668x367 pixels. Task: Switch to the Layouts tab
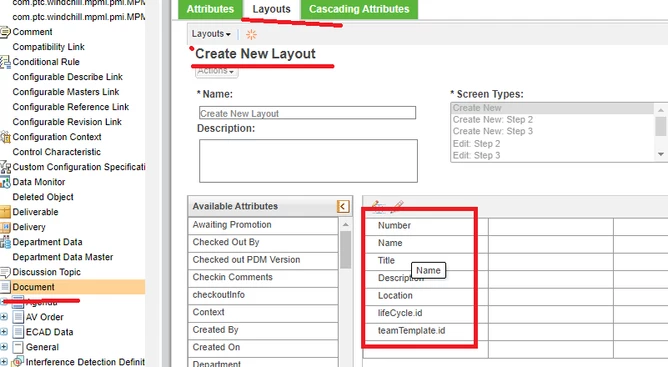[x=271, y=9]
